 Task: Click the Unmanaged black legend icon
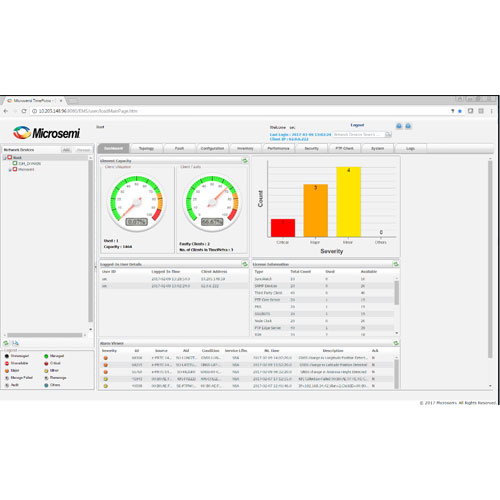click(x=7, y=356)
